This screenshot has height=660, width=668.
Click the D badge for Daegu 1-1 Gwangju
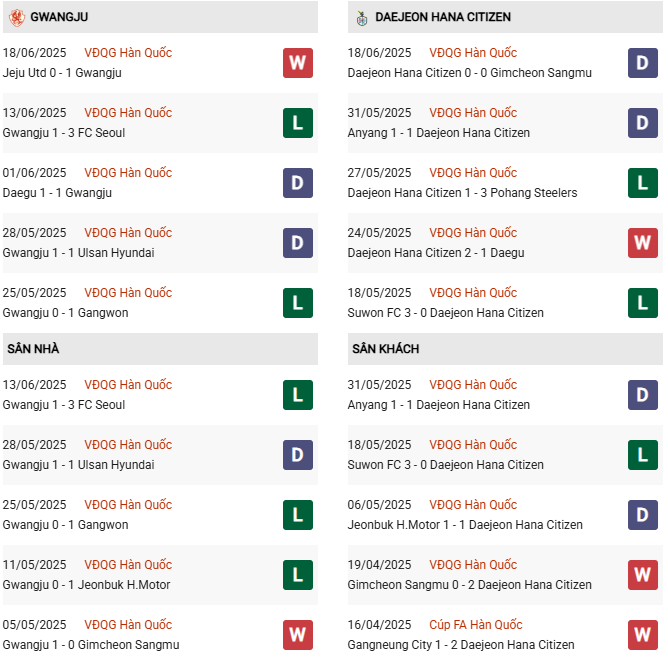[x=298, y=183]
